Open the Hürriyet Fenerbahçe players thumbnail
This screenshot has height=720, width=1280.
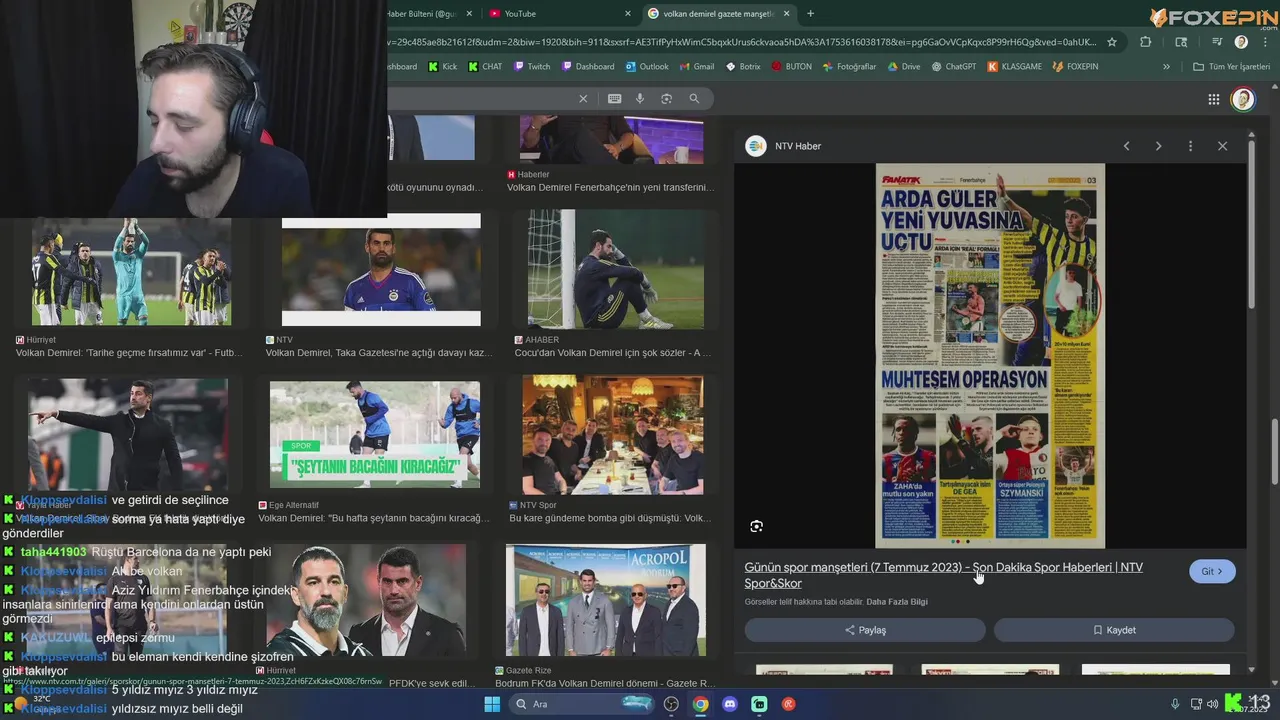(x=131, y=271)
